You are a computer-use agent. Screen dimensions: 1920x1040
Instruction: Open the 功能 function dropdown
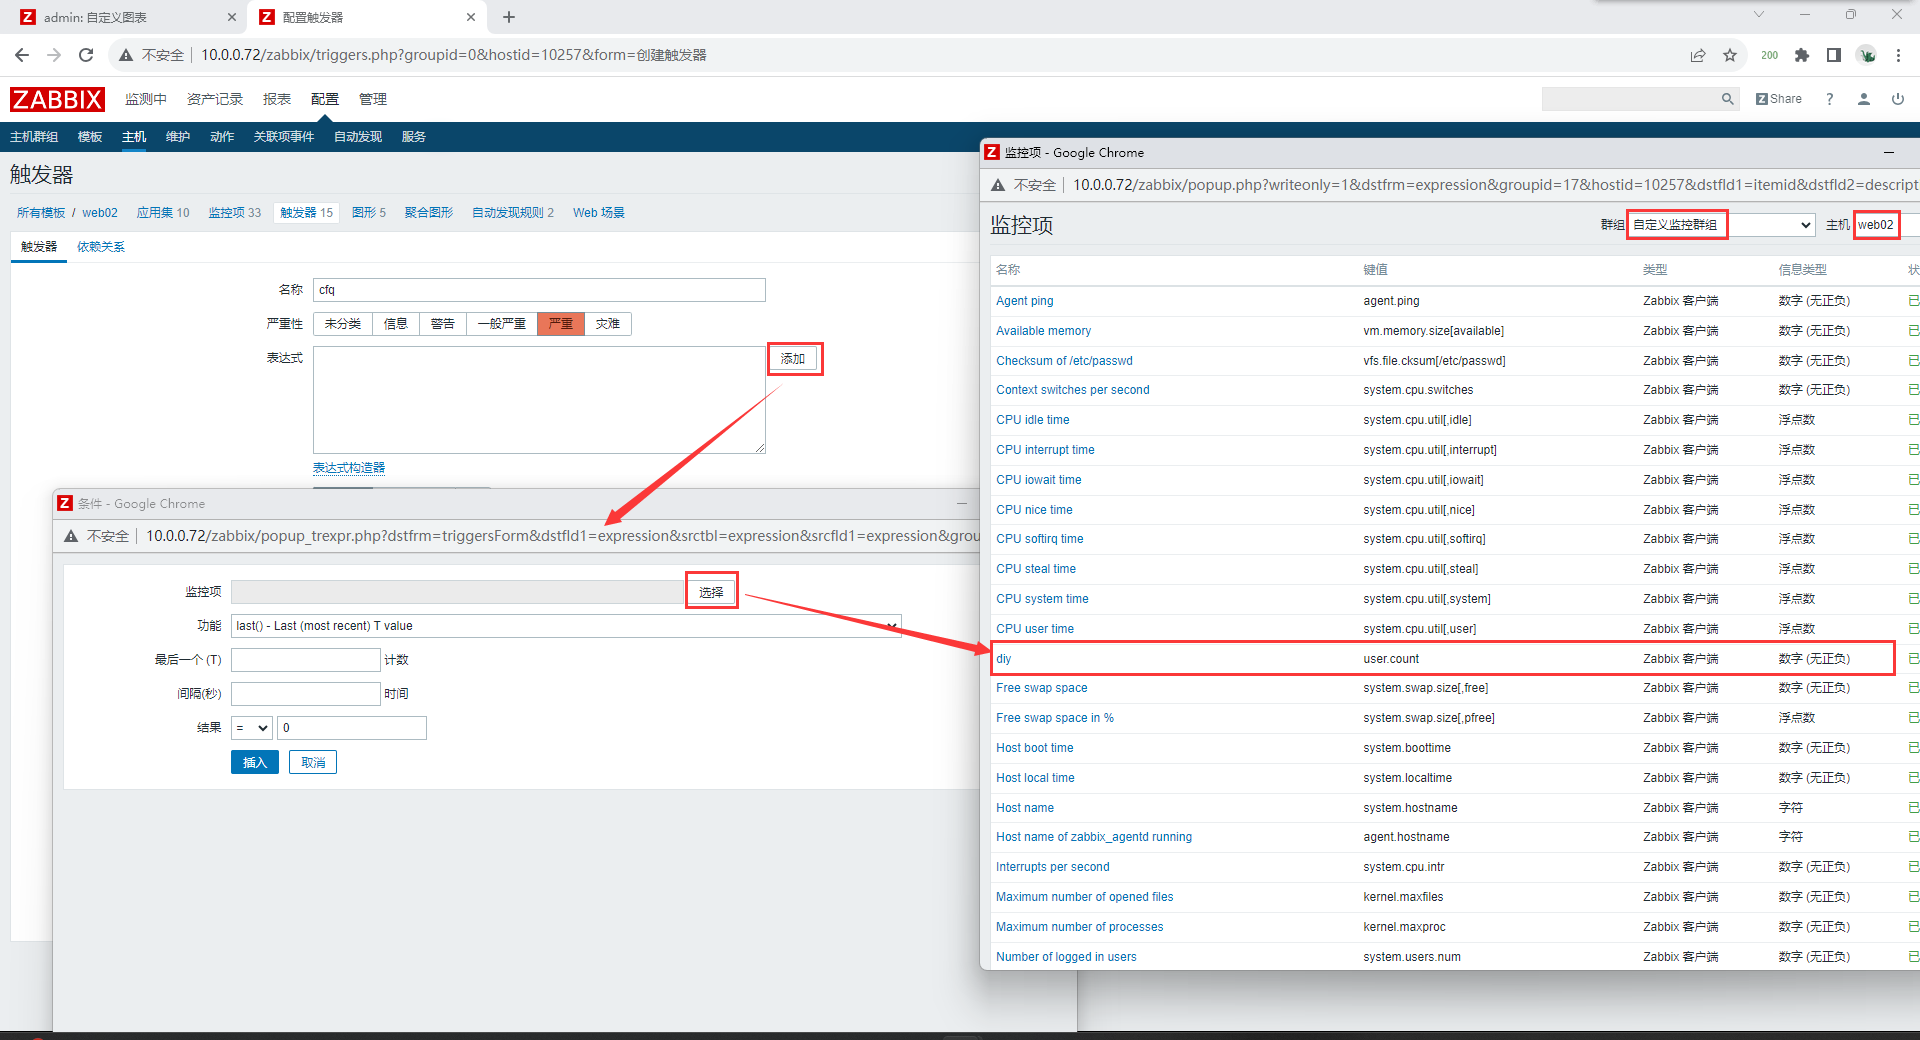click(566, 626)
